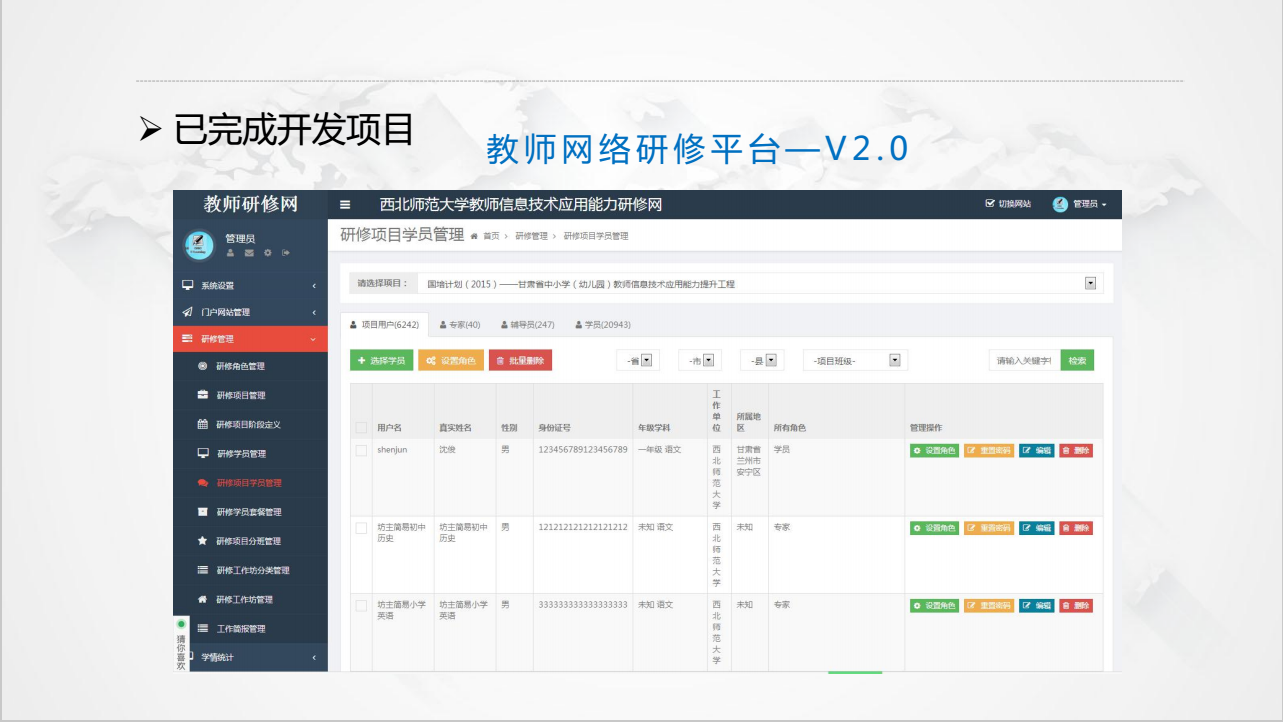
Task: Click the chat icon beside 研修项目学员管理
Action: point(203,482)
